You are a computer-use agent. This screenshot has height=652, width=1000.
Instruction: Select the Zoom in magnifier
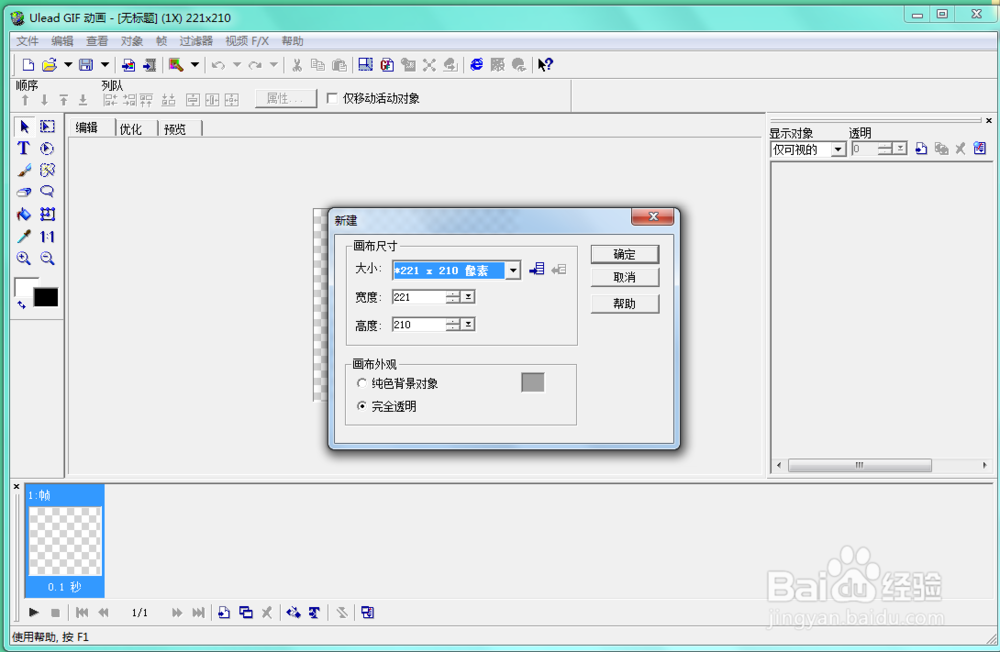(24, 258)
